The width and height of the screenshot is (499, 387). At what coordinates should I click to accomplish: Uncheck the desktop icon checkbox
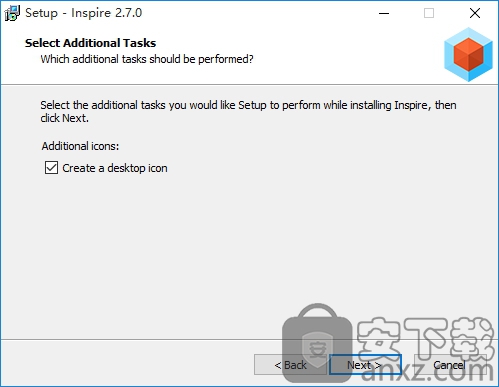point(51,168)
